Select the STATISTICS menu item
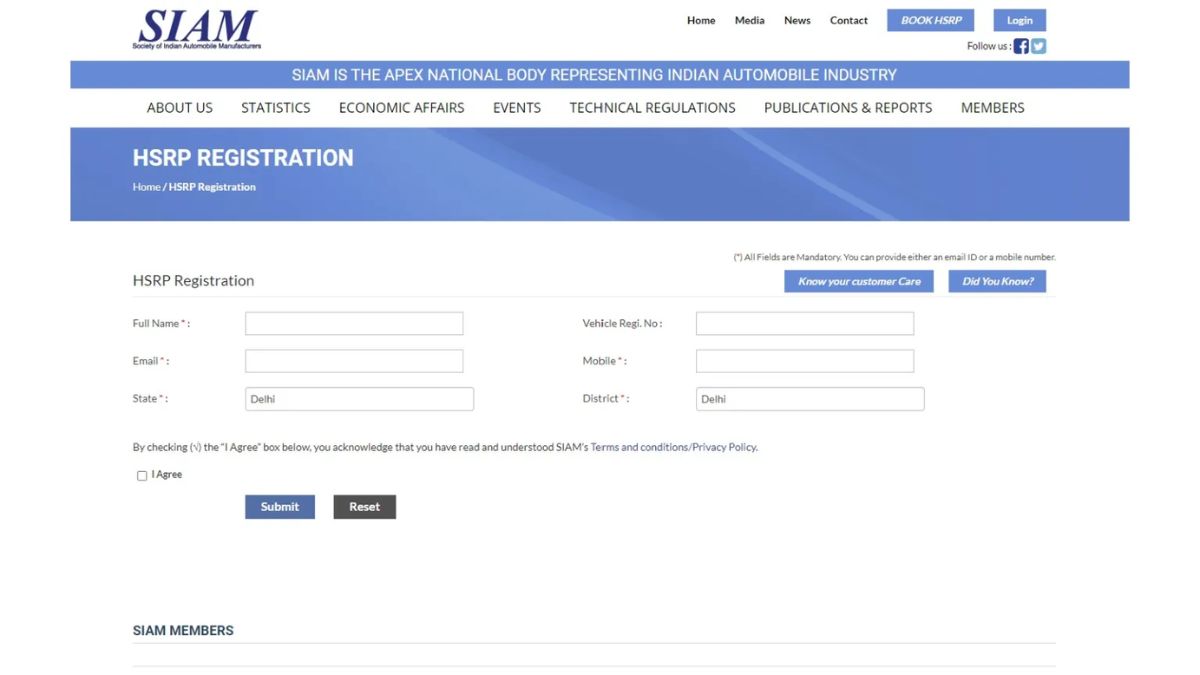1200x675 pixels. point(275,107)
